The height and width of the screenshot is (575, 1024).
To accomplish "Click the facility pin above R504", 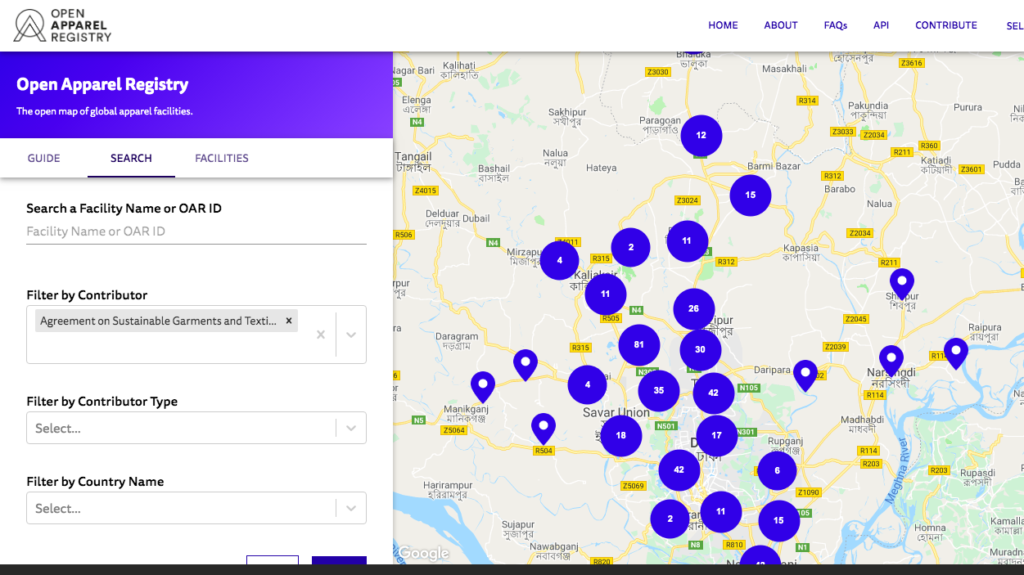I will (543, 429).
